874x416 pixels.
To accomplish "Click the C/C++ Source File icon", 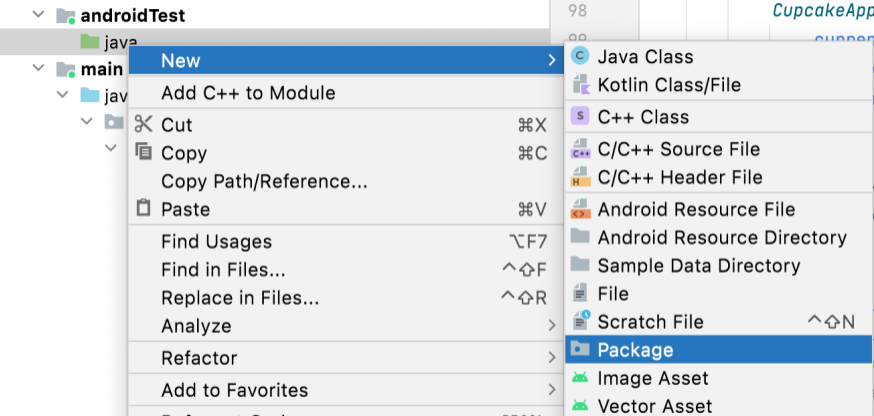I will [x=580, y=149].
